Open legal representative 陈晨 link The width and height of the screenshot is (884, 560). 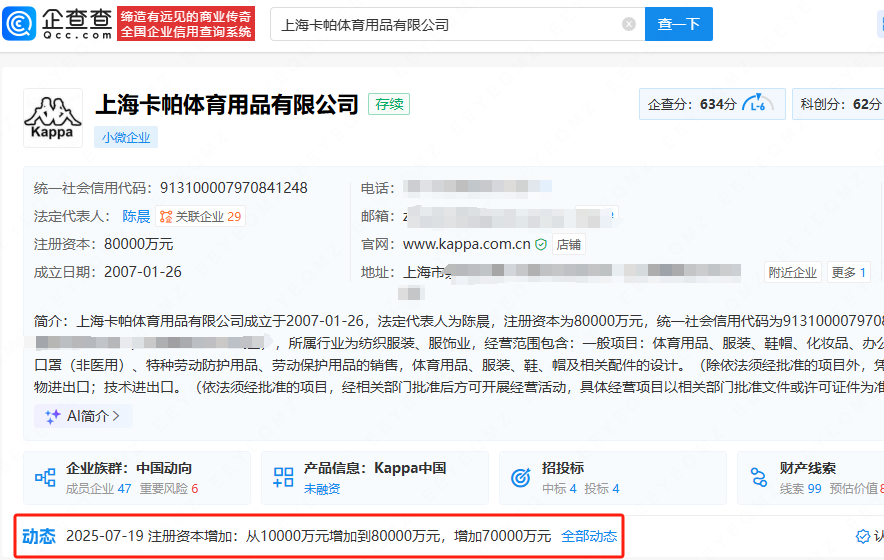(x=136, y=217)
